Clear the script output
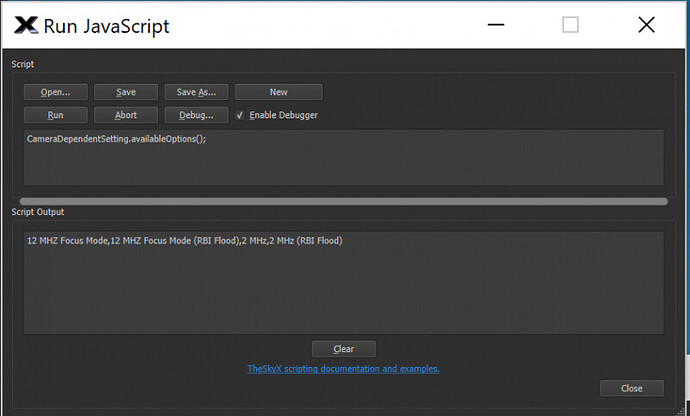Image resolution: width=690 pixels, height=416 pixels. [x=344, y=349]
